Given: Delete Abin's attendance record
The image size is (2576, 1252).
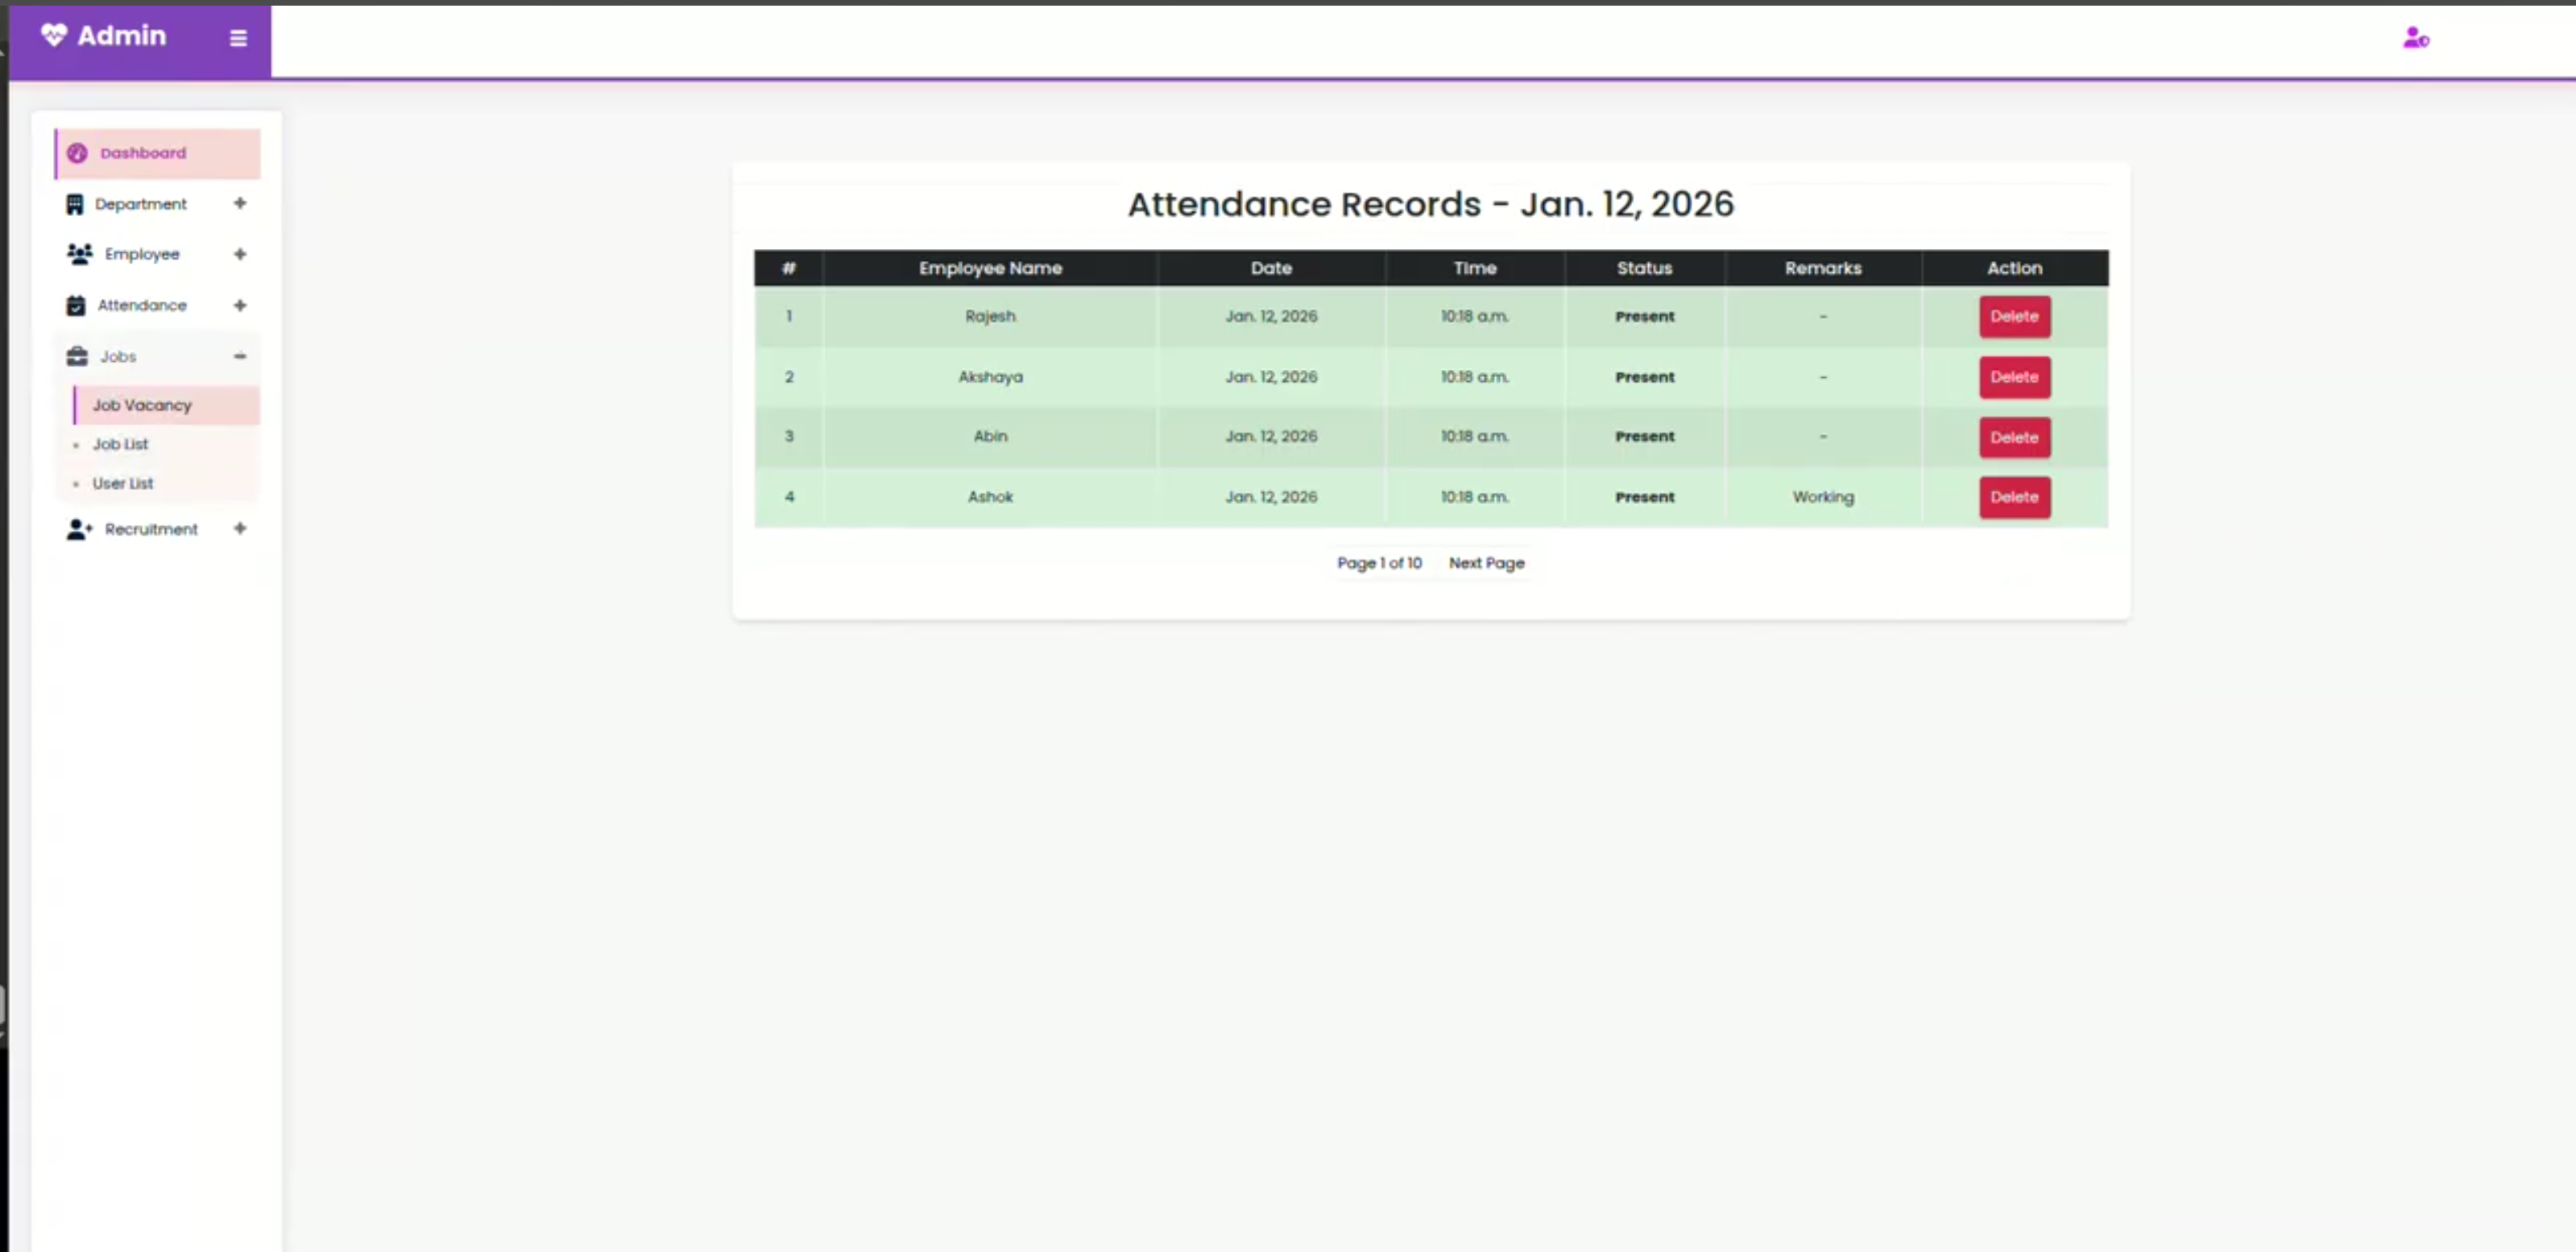Looking at the screenshot, I should 2014,437.
